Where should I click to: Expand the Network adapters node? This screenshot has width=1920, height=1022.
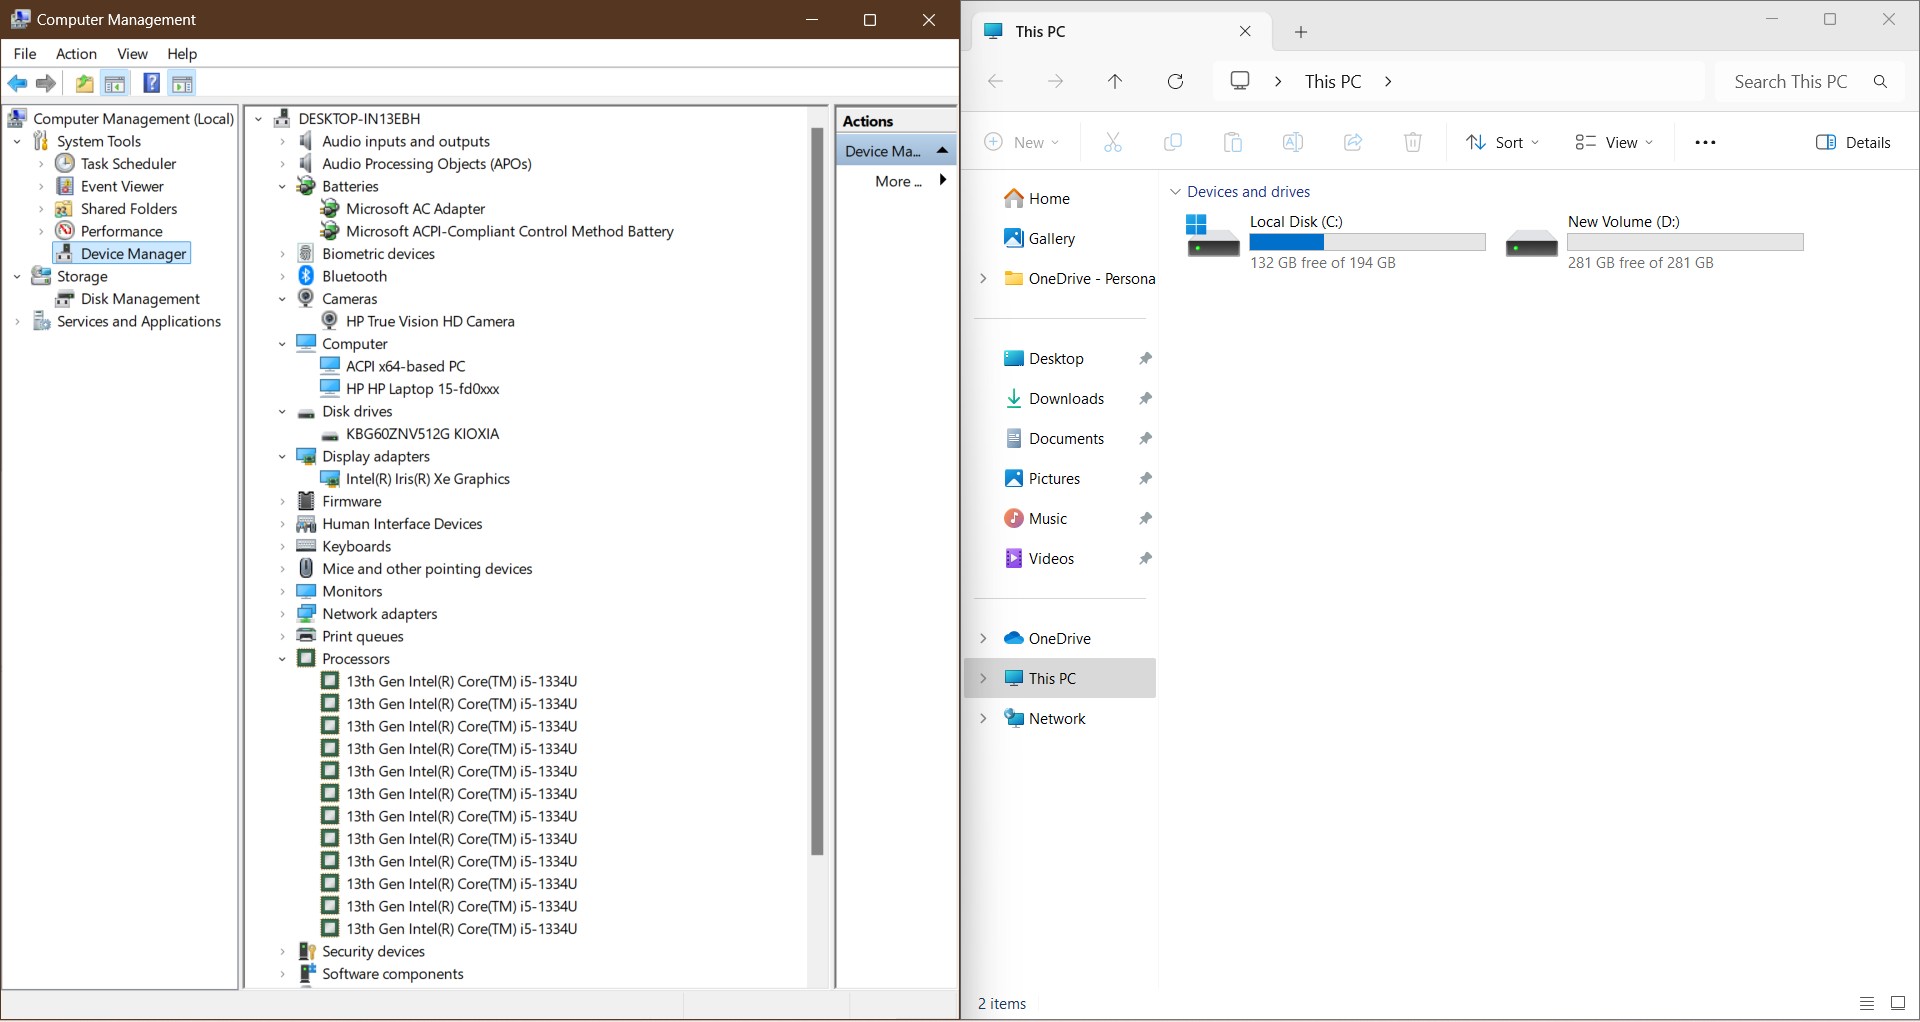click(282, 614)
